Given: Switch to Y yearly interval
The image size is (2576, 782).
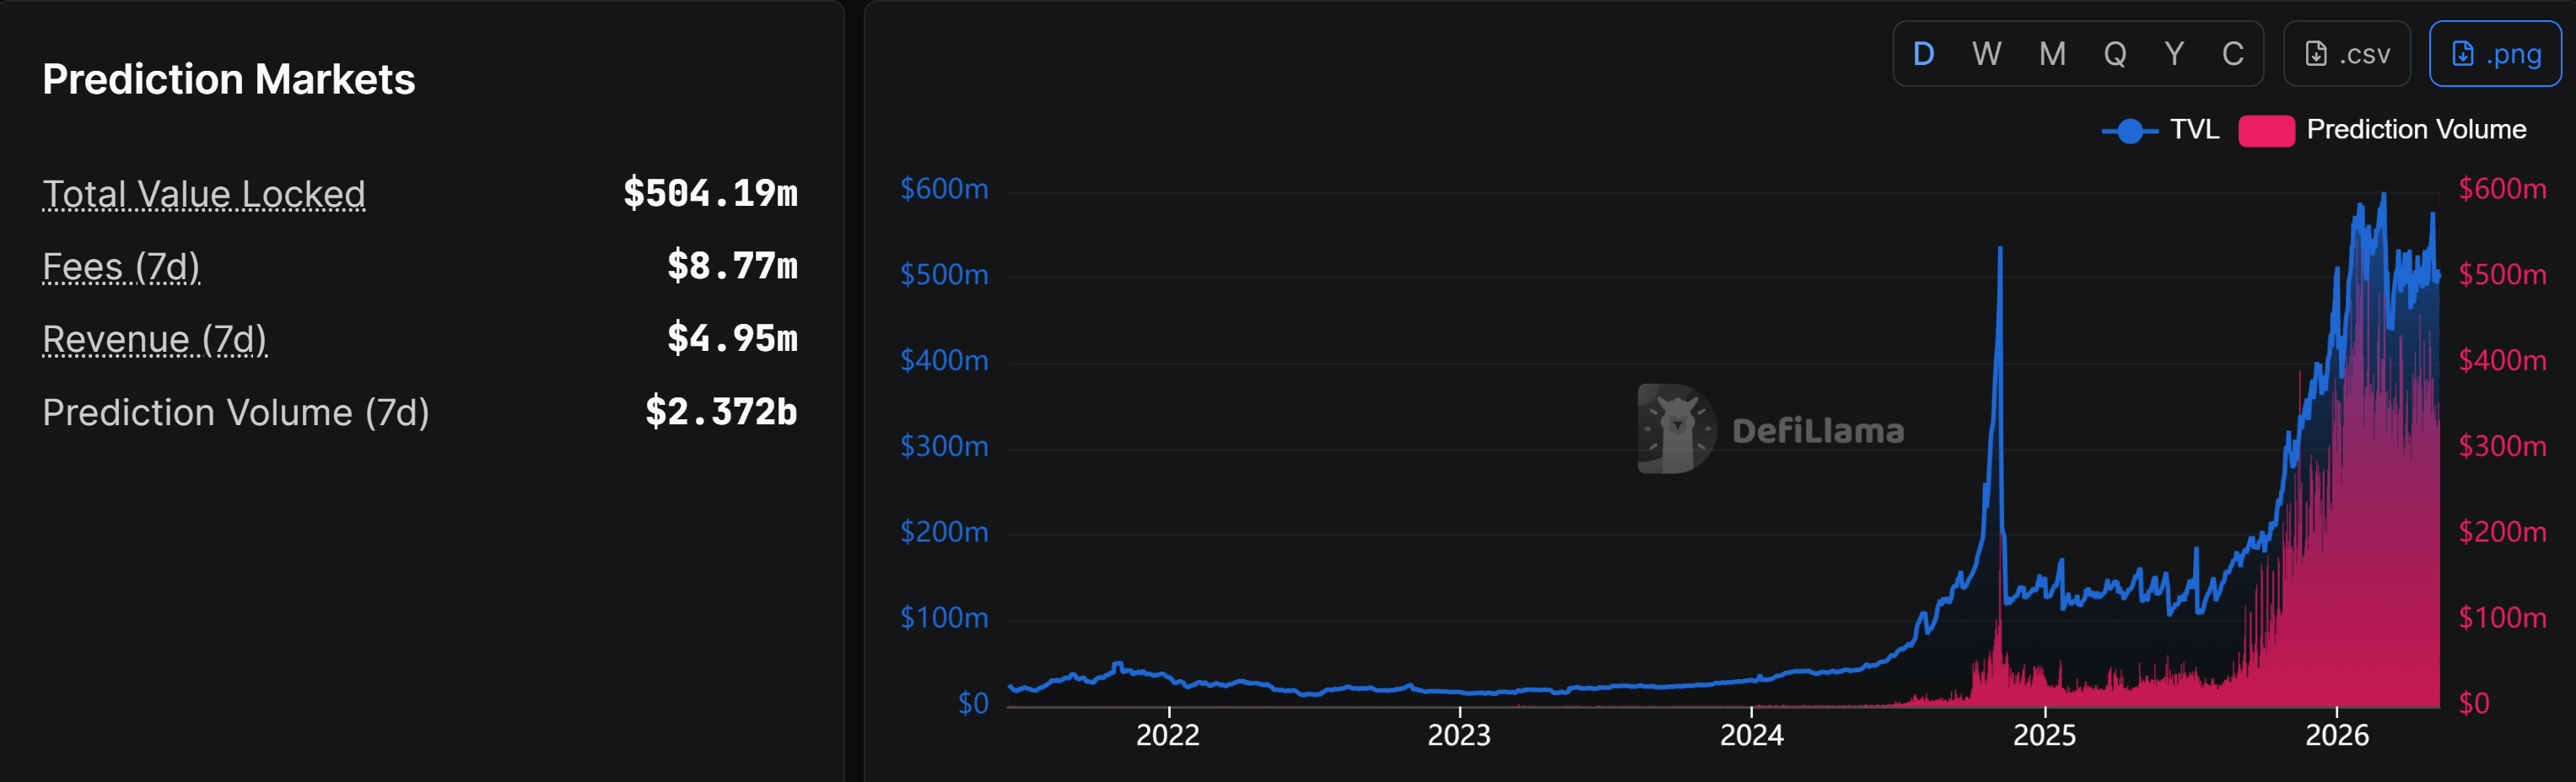Looking at the screenshot, I should point(2174,54).
